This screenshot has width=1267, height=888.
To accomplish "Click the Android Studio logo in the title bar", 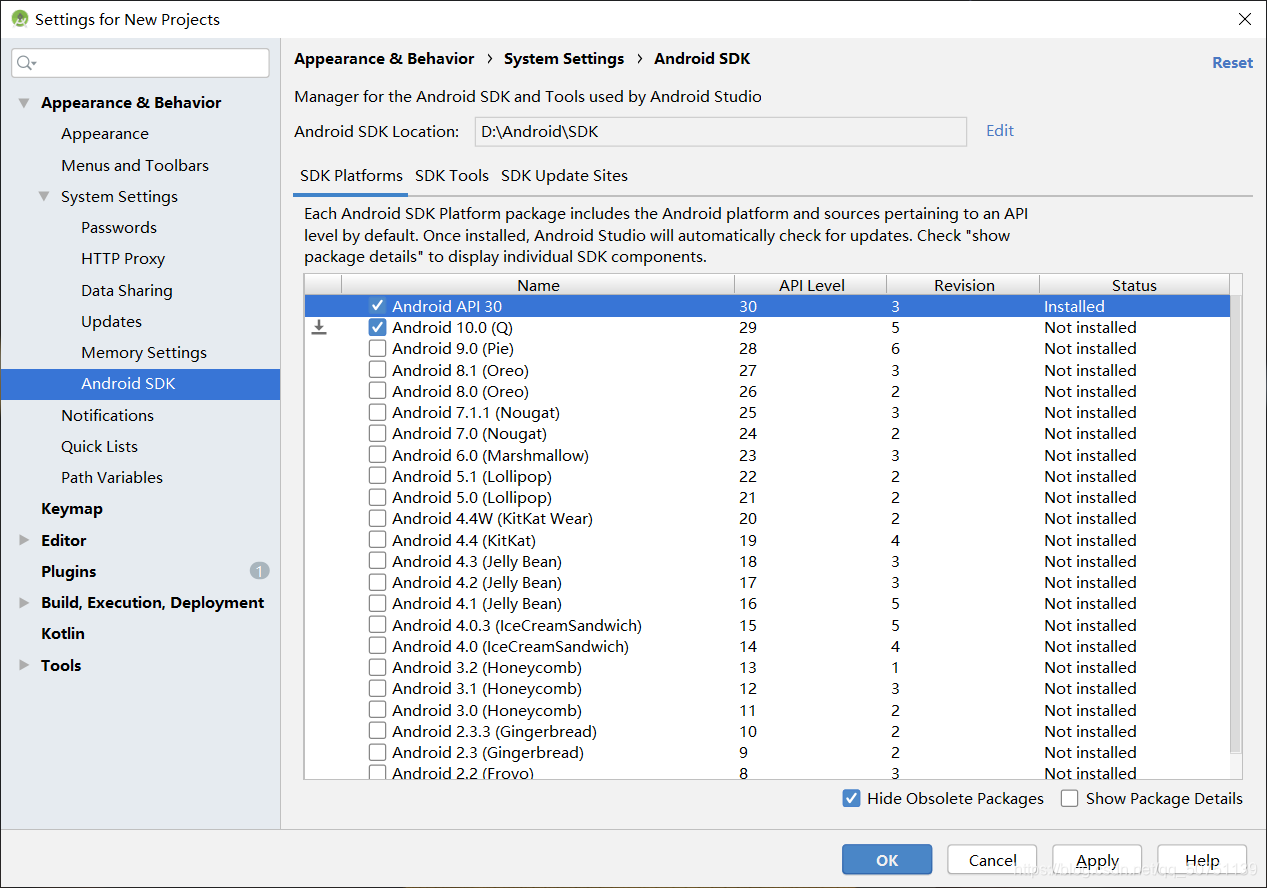I will click(x=19, y=19).
